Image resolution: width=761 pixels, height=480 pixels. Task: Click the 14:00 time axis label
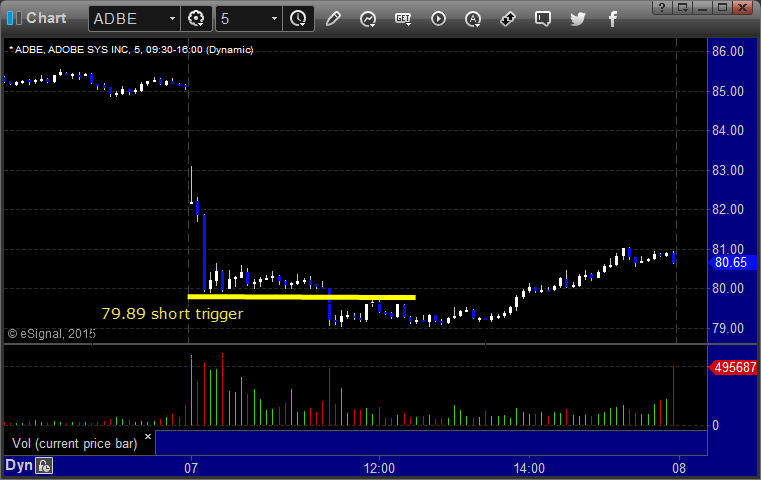coord(529,468)
